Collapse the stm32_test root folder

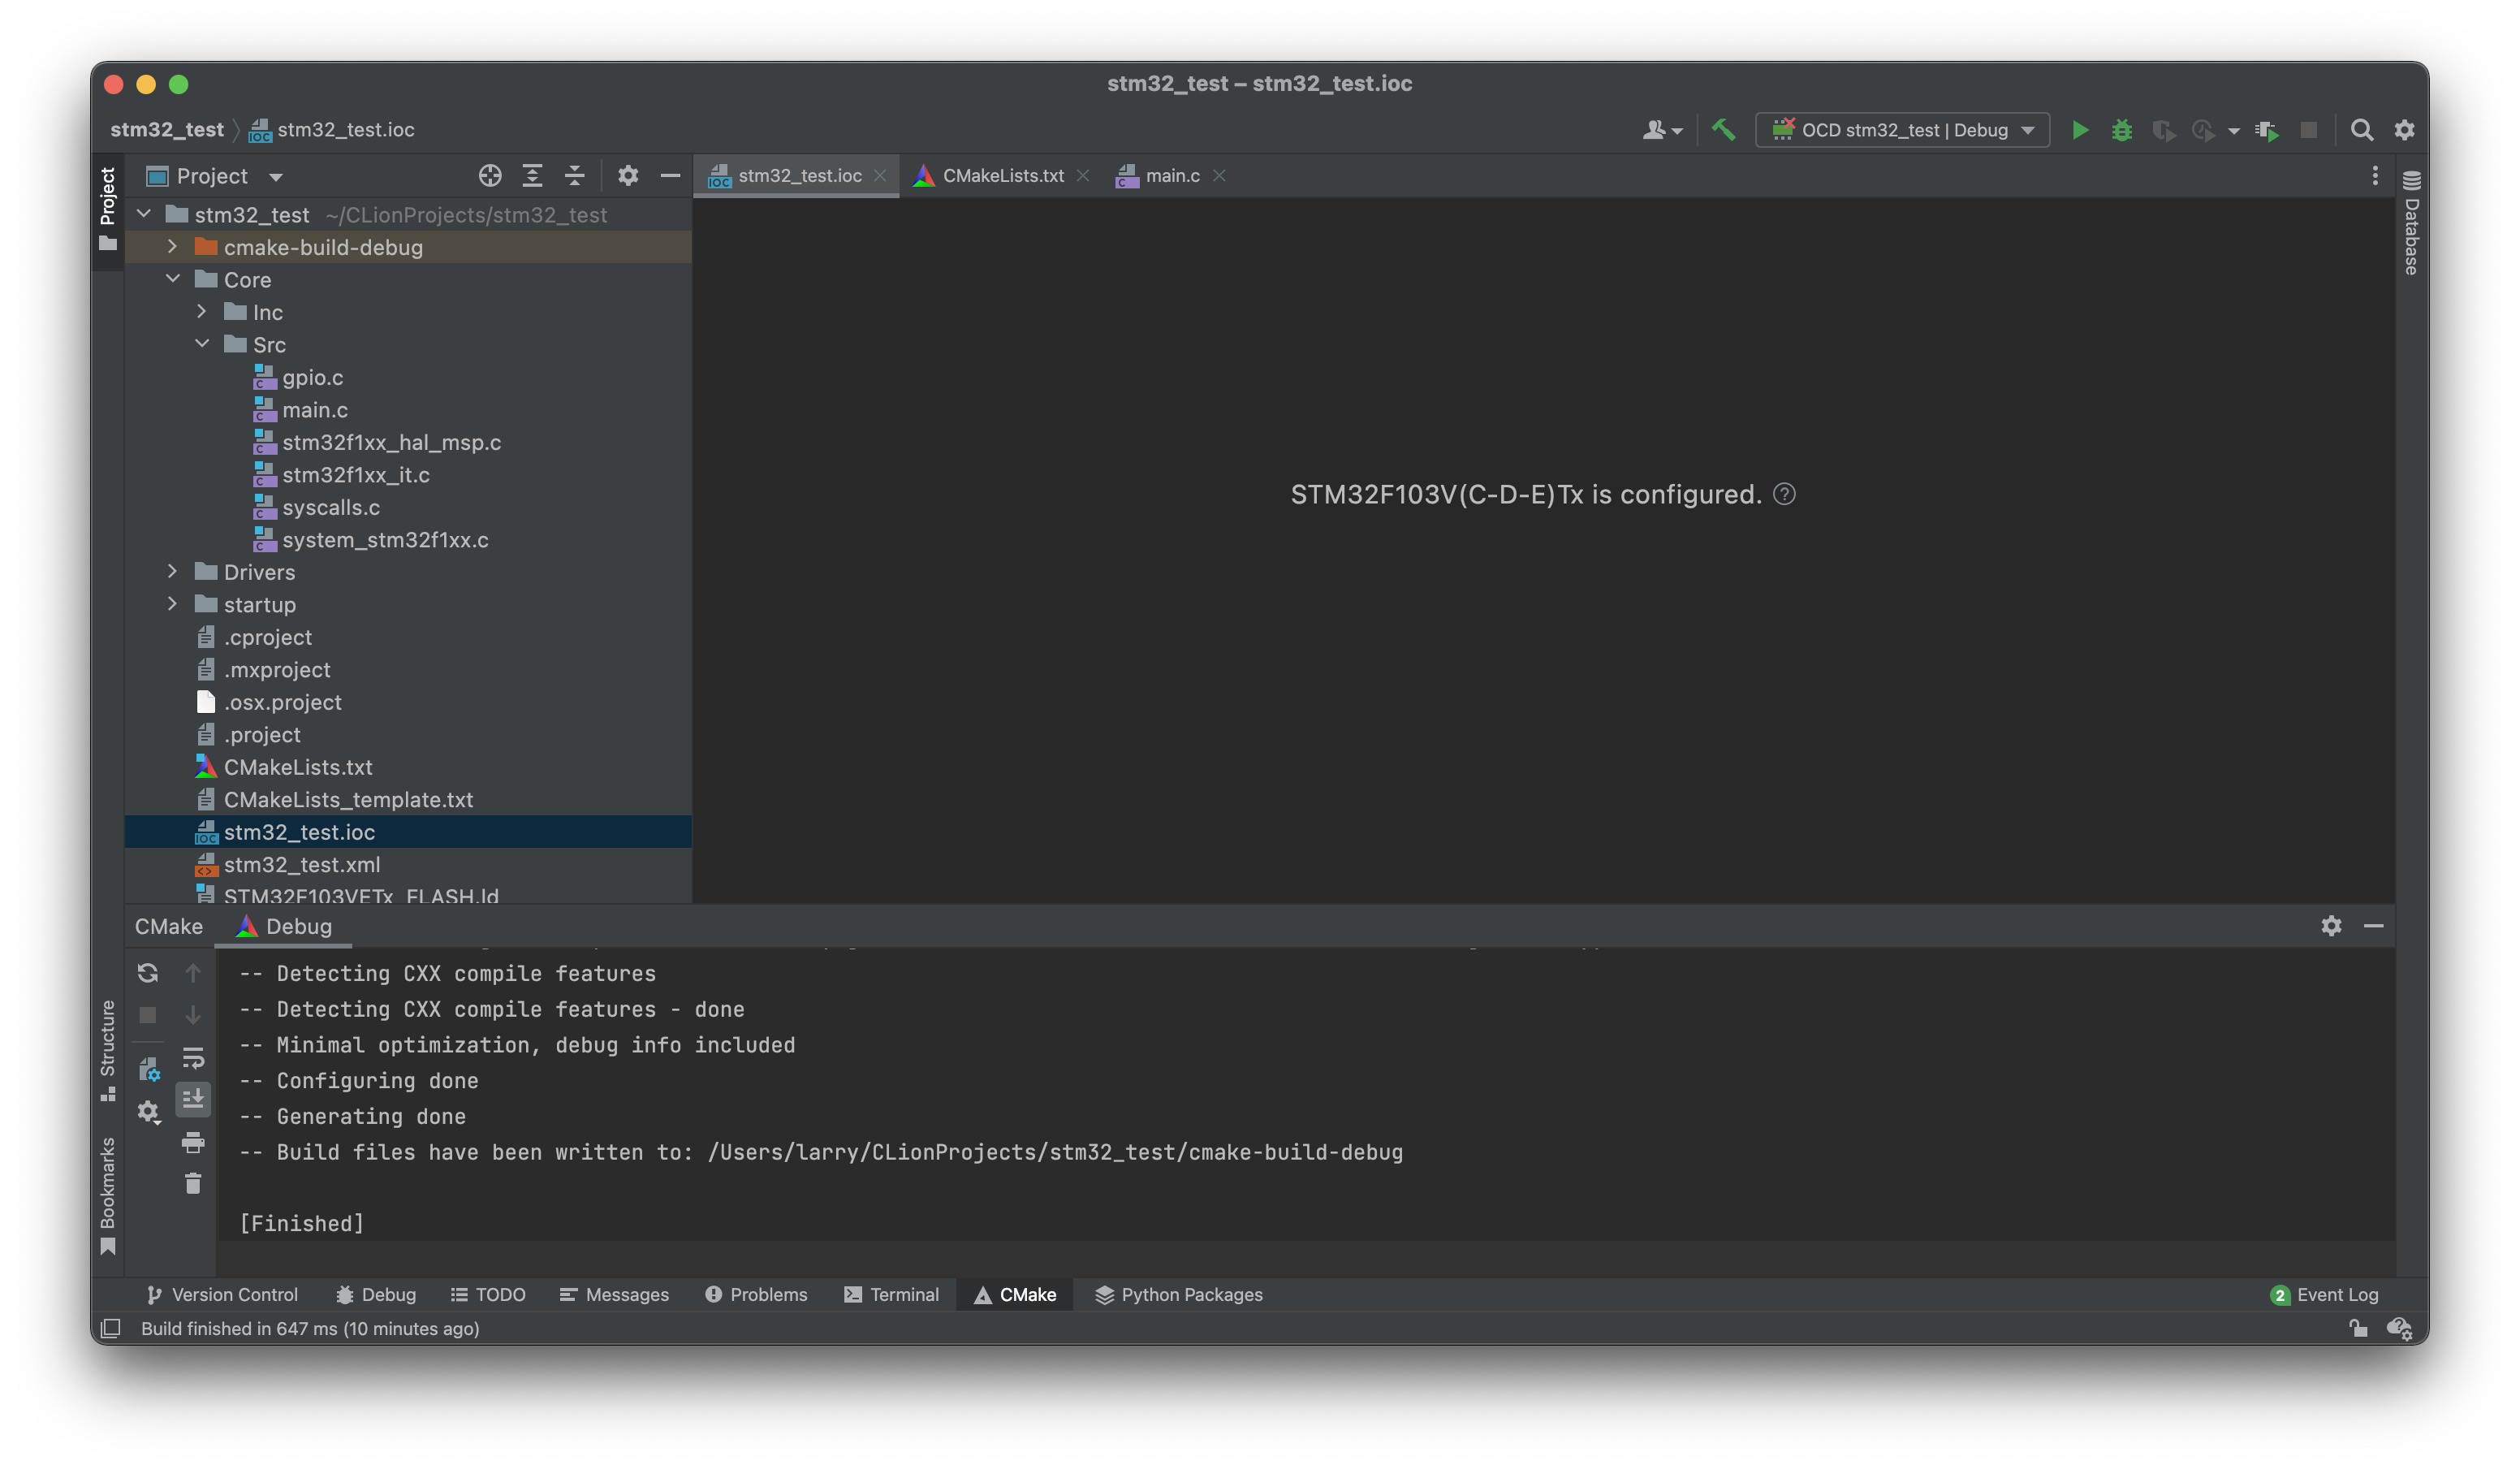(x=144, y=214)
